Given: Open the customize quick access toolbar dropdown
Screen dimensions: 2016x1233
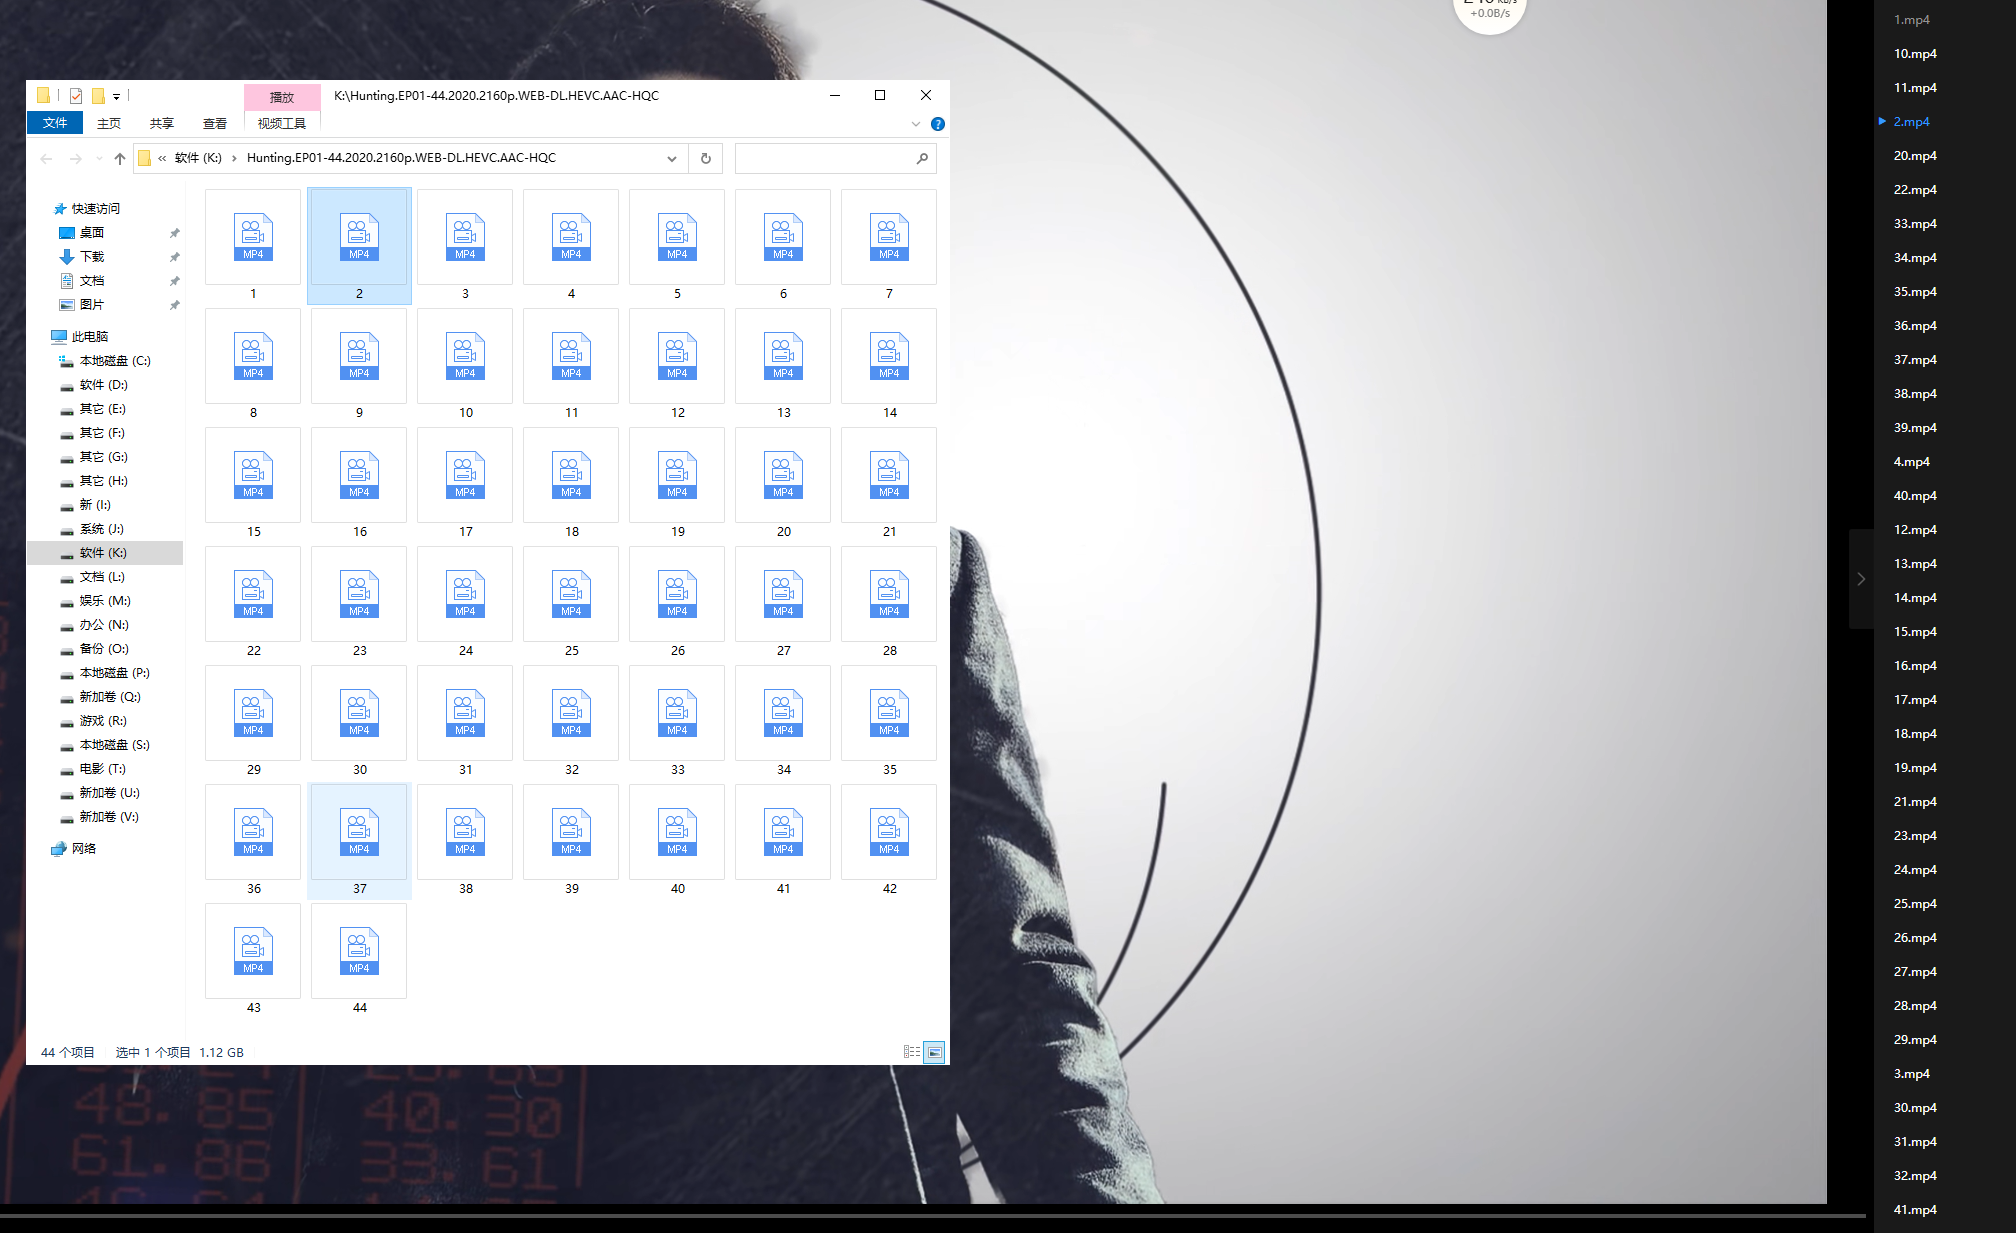Looking at the screenshot, I should point(116,97).
